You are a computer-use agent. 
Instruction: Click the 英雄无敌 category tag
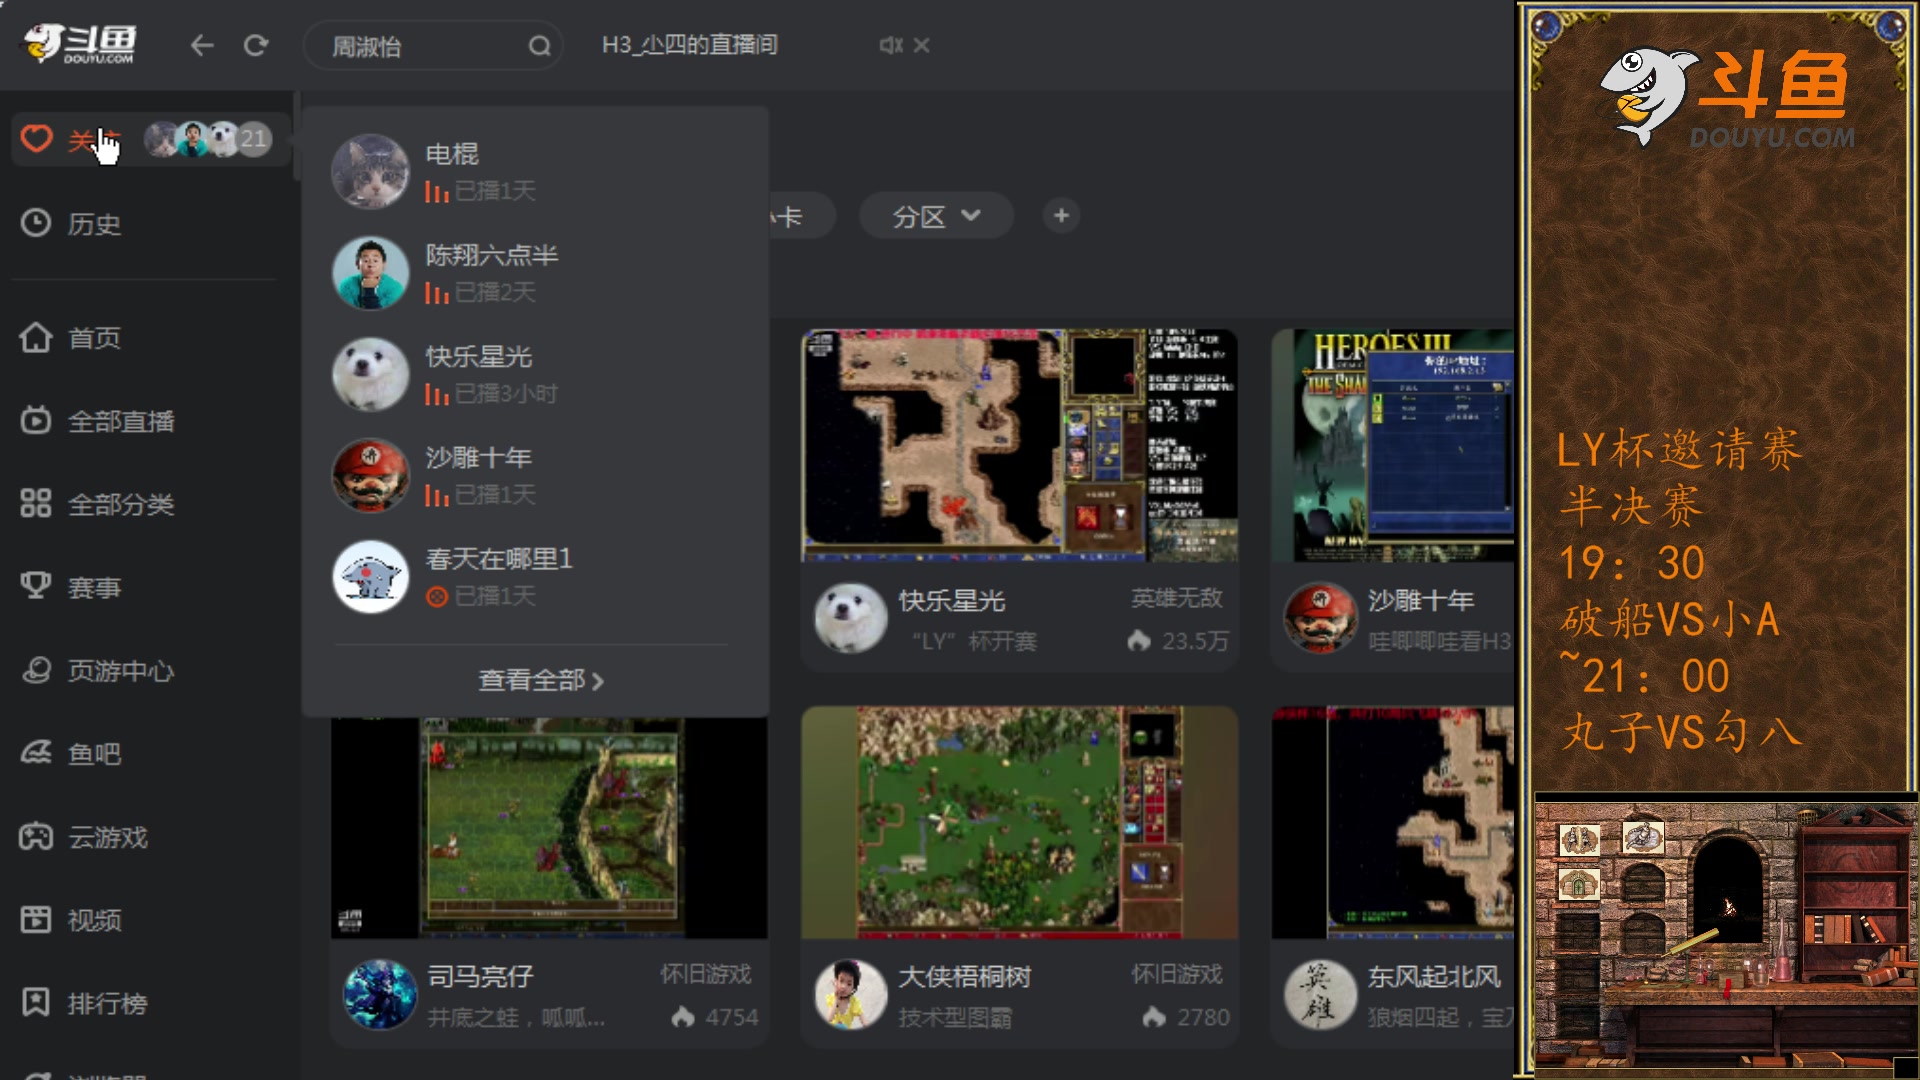(x=1177, y=598)
